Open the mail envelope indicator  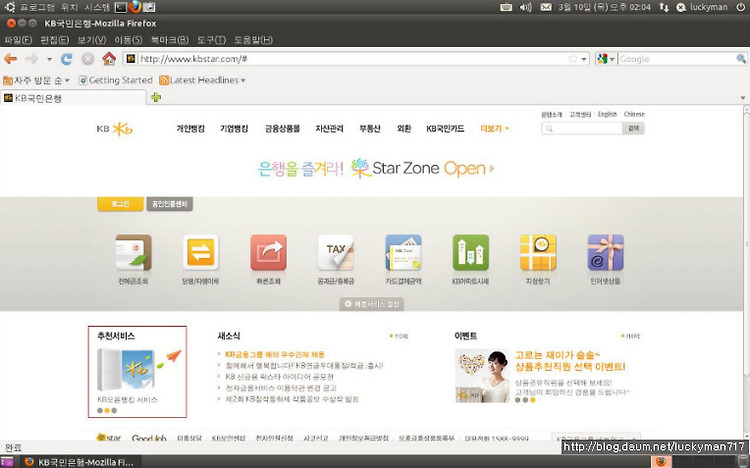[546, 7]
